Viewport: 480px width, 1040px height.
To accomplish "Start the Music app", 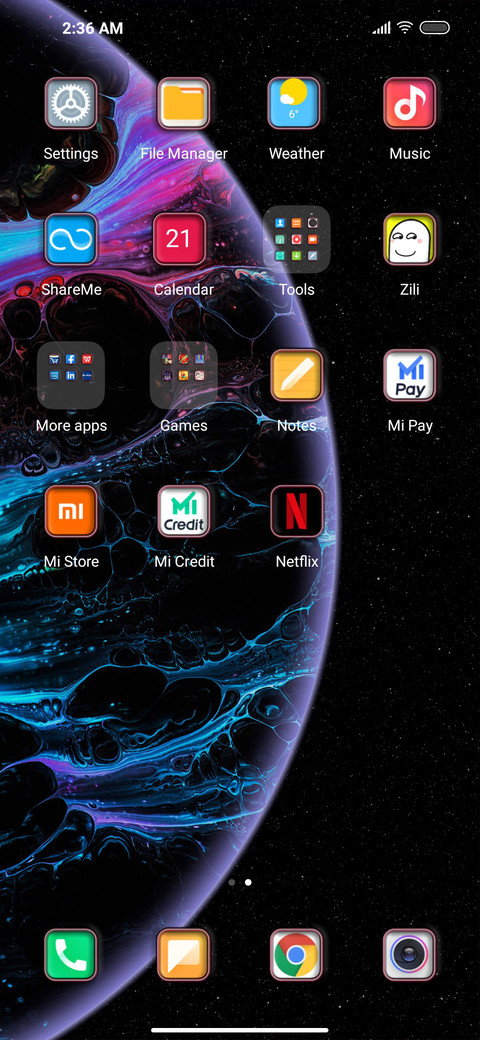I will tap(410, 103).
